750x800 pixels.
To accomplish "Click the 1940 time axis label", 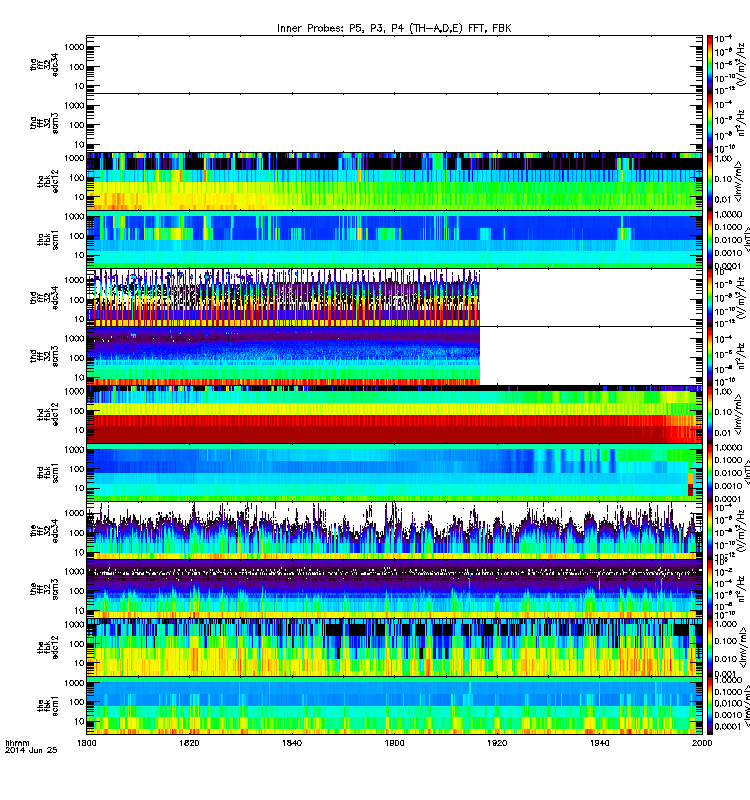I will pyautogui.click(x=599, y=743).
